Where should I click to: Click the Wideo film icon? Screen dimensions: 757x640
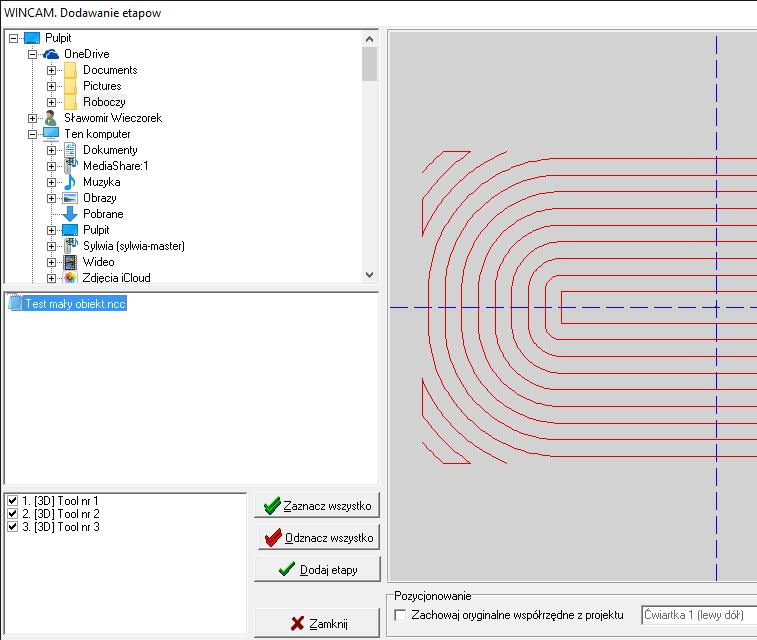70,262
